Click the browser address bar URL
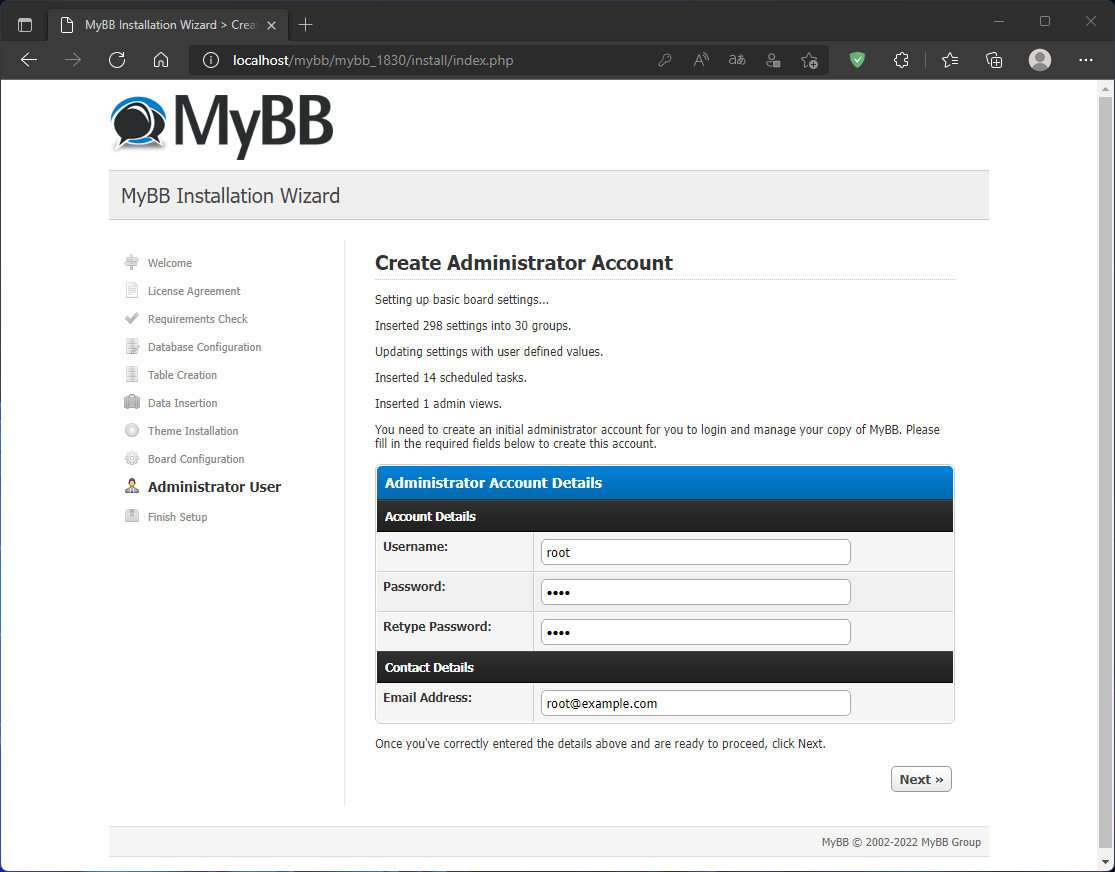 tap(373, 60)
